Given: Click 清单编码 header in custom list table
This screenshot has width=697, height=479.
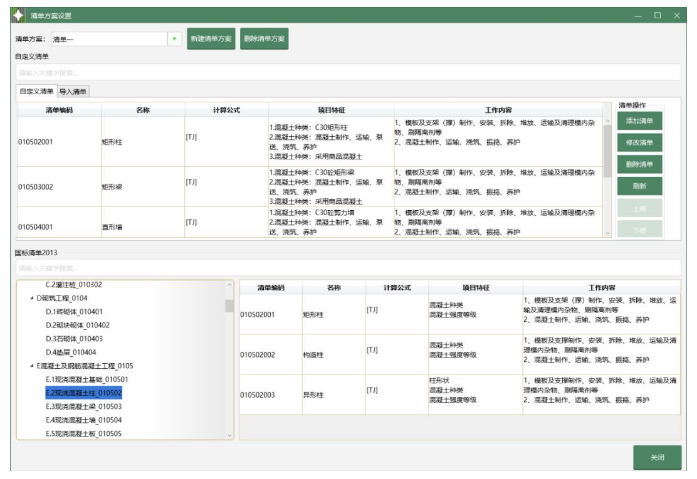Looking at the screenshot, I should 59,110.
